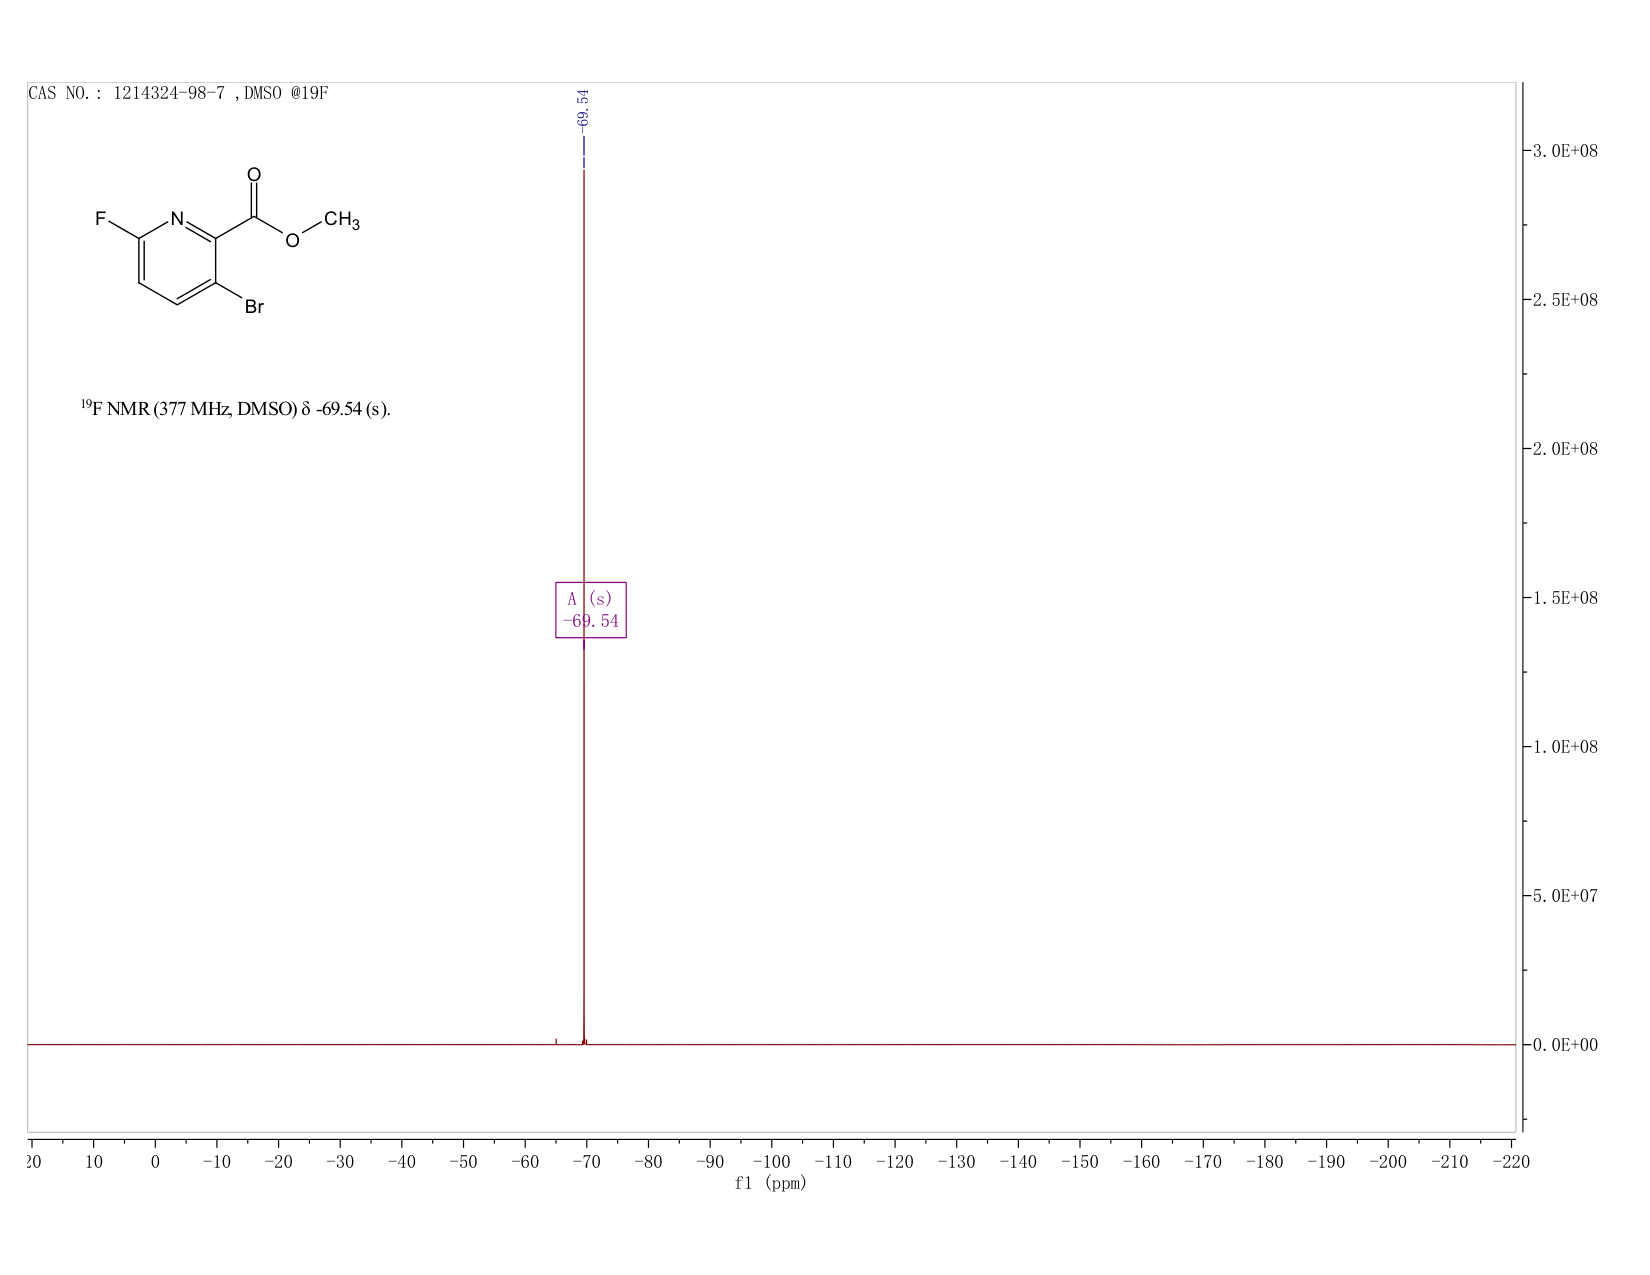Screen dimensions: 1650x1275
Task: Click the carbonyl O atom in the structure
Action: (x=254, y=175)
